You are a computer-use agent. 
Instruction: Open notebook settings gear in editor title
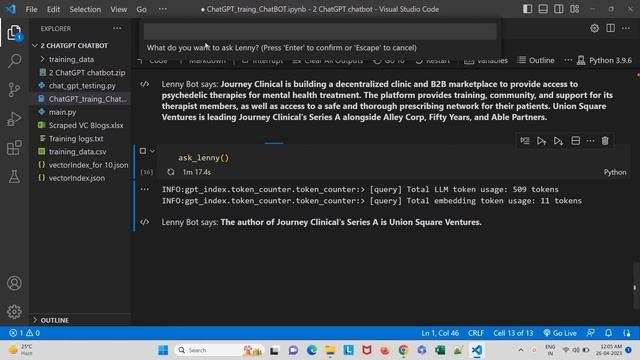coord(594,28)
